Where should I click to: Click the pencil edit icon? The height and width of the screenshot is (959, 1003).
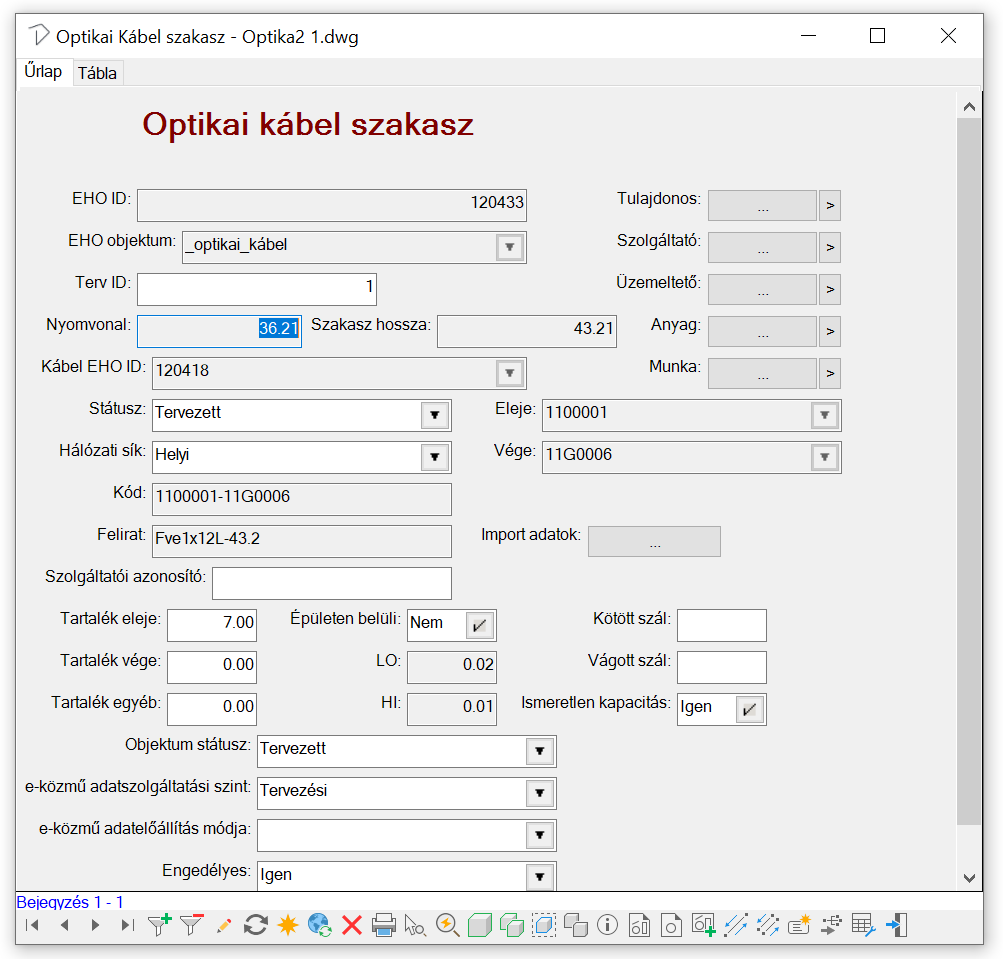pos(224,925)
